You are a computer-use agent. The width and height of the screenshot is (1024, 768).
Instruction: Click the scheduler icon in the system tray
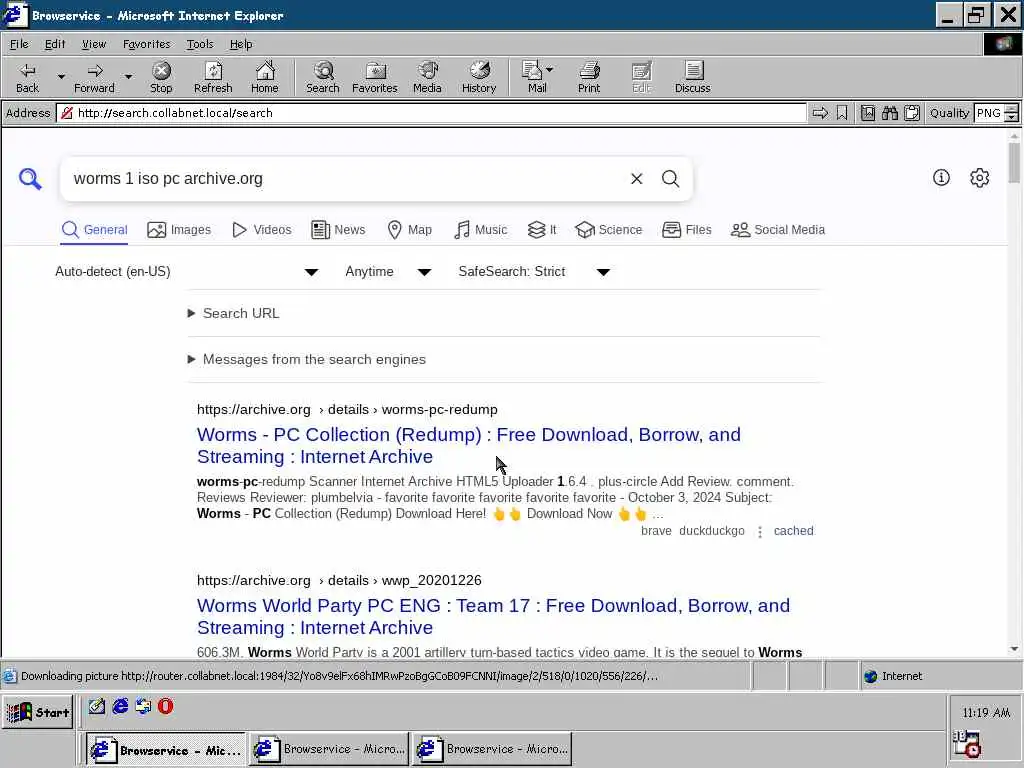pyautogui.click(x=967, y=744)
